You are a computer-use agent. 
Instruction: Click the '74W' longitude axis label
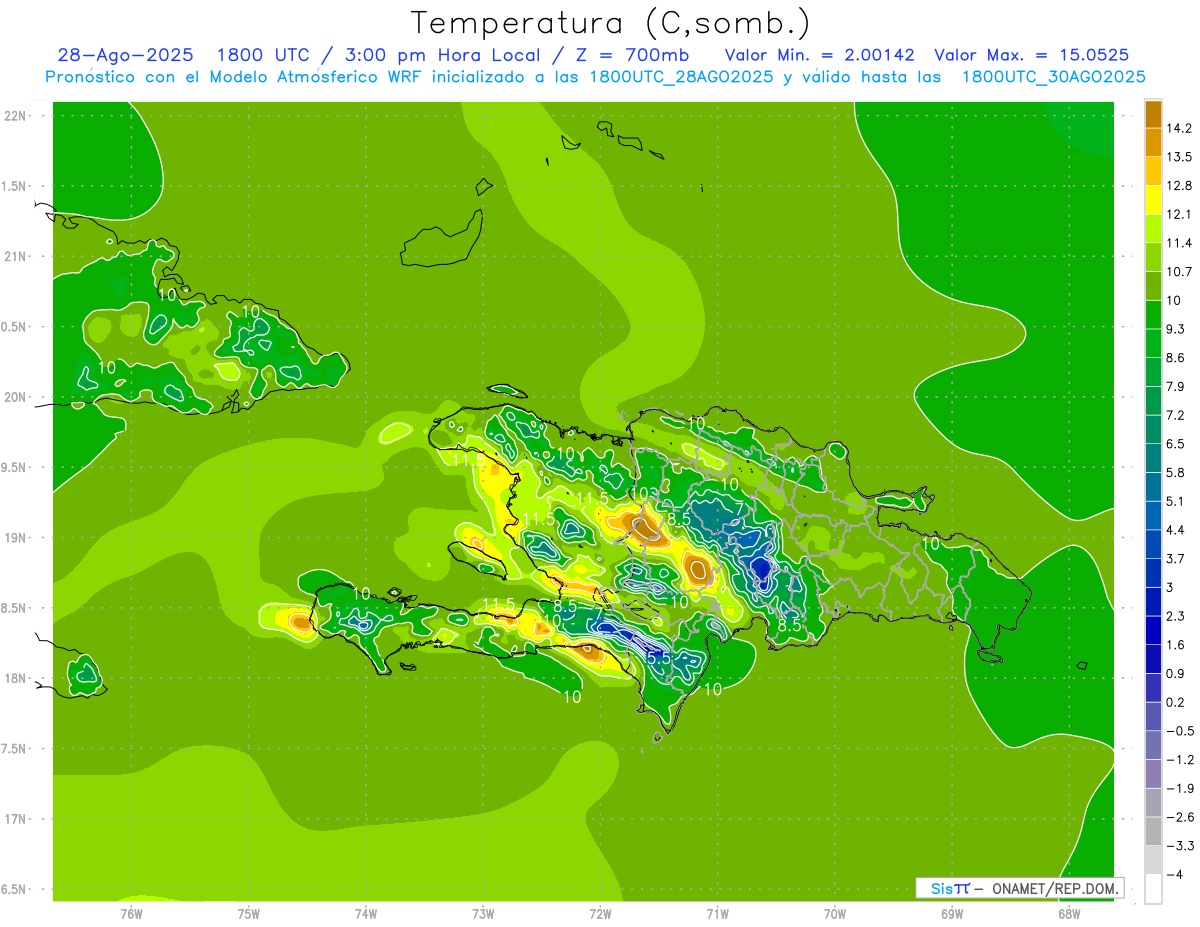coord(366,914)
